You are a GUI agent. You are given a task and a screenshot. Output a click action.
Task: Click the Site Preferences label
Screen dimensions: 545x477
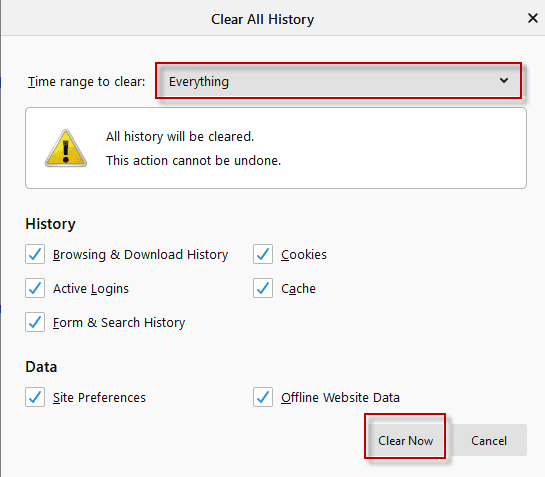pyautogui.click(x=99, y=397)
